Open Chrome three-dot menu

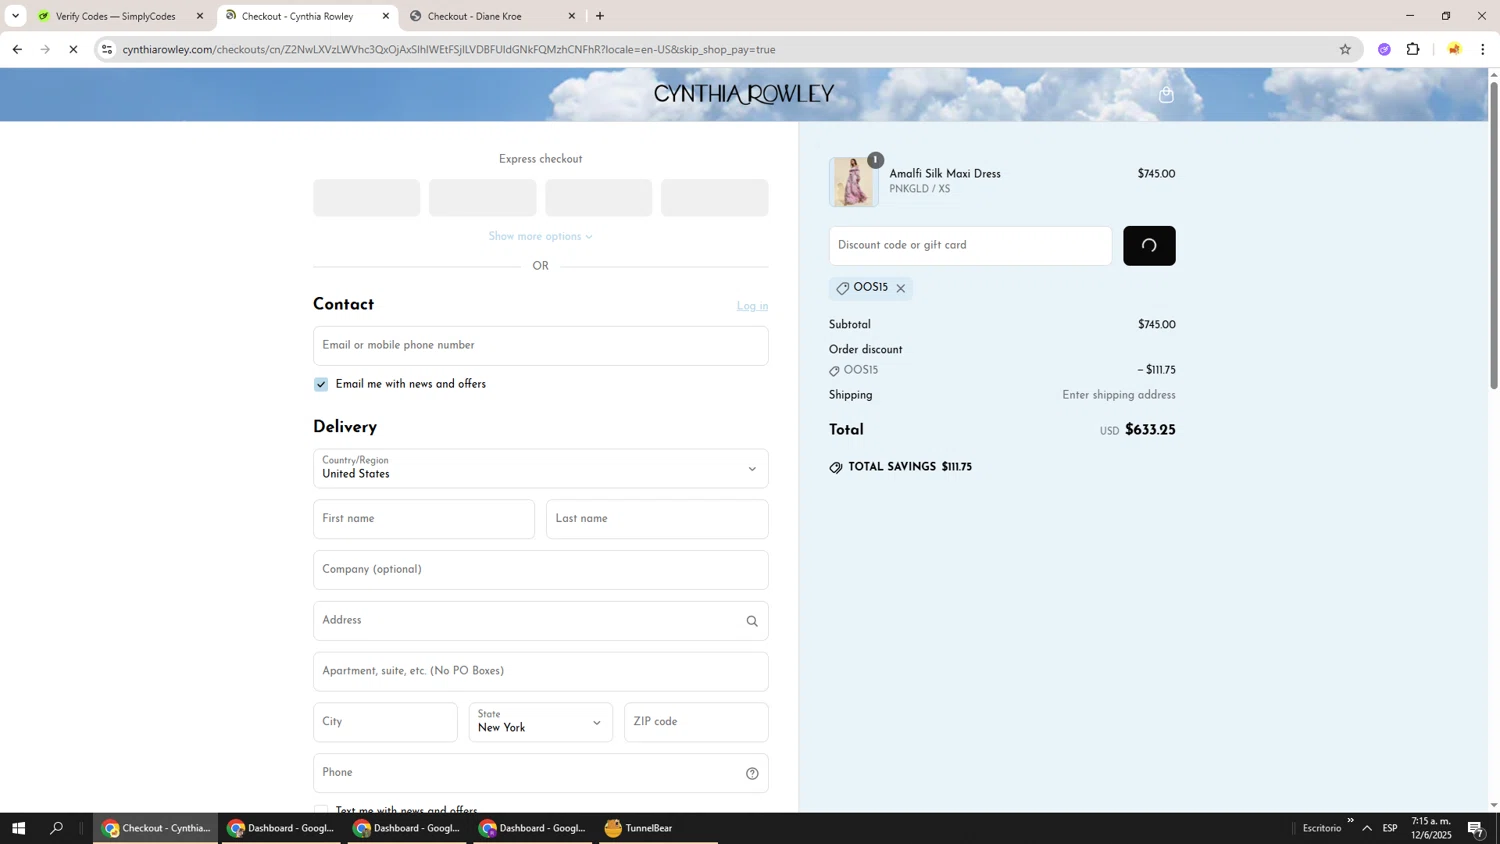(x=1482, y=49)
